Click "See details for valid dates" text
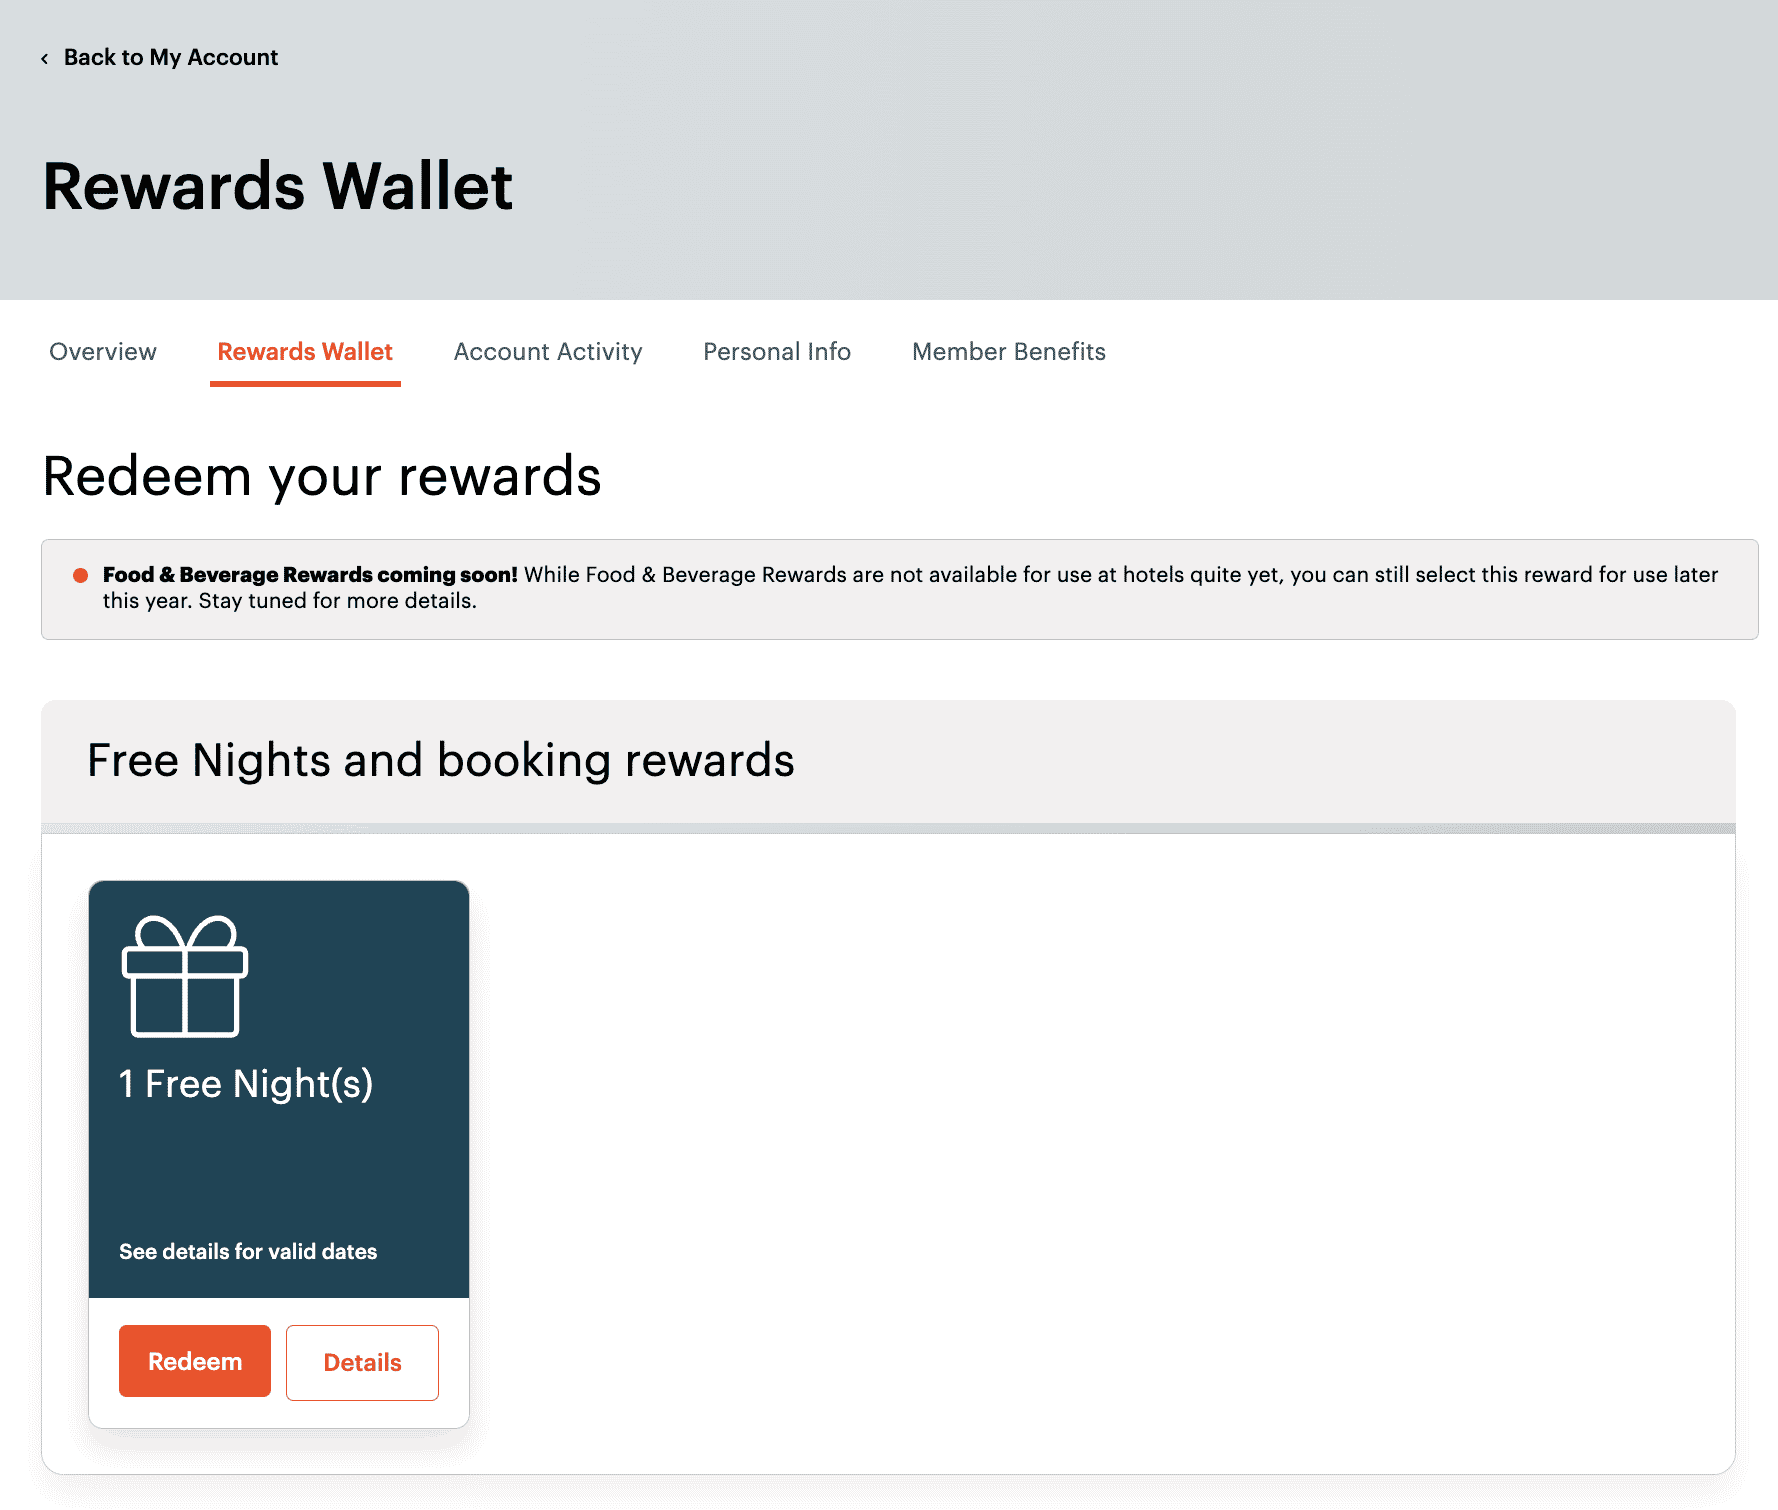 coord(248,1252)
